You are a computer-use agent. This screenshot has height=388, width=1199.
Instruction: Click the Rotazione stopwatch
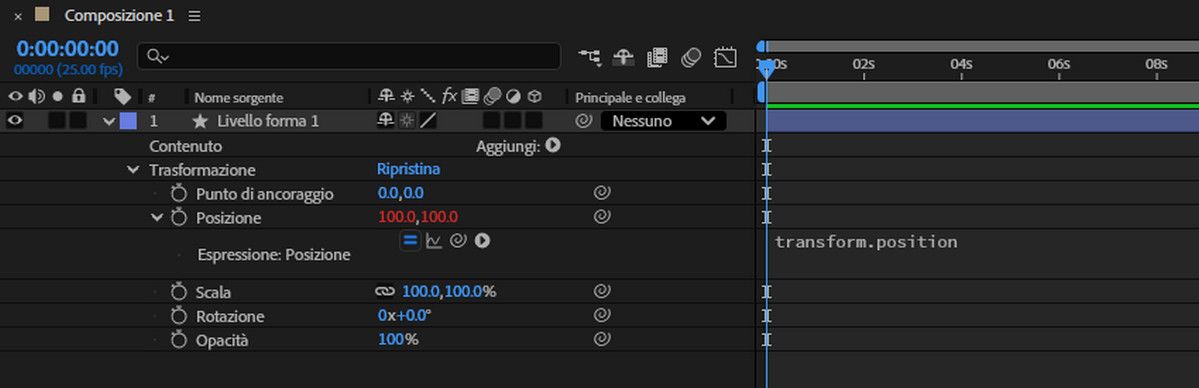(x=179, y=316)
